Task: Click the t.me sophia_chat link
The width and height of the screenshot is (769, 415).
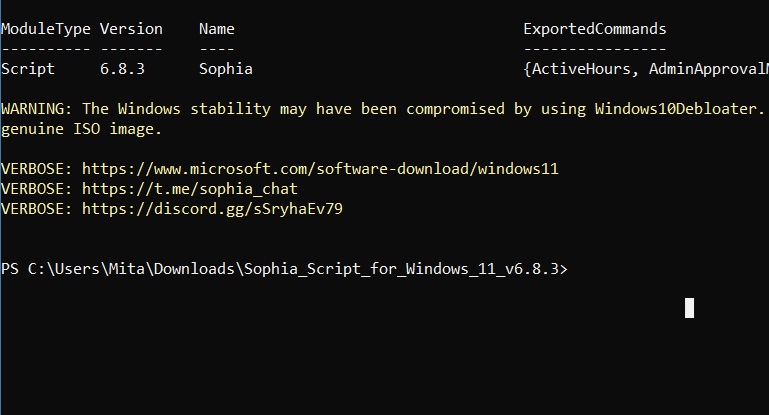Action: click(190, 189)
